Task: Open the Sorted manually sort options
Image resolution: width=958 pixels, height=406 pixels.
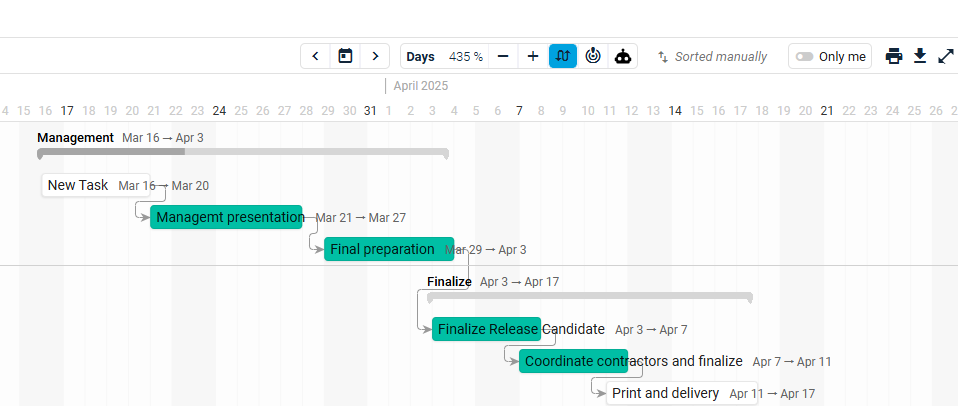Action: (712, 57)
